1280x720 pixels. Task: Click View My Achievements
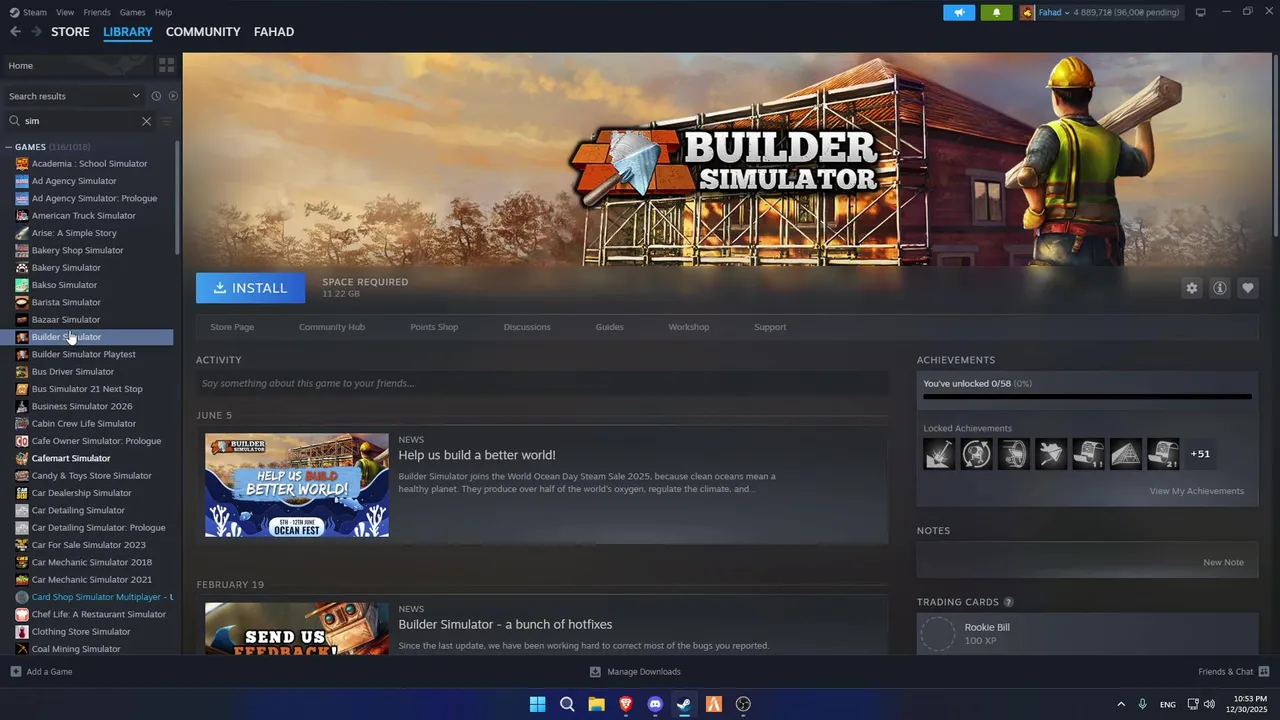pos(1196,491)
